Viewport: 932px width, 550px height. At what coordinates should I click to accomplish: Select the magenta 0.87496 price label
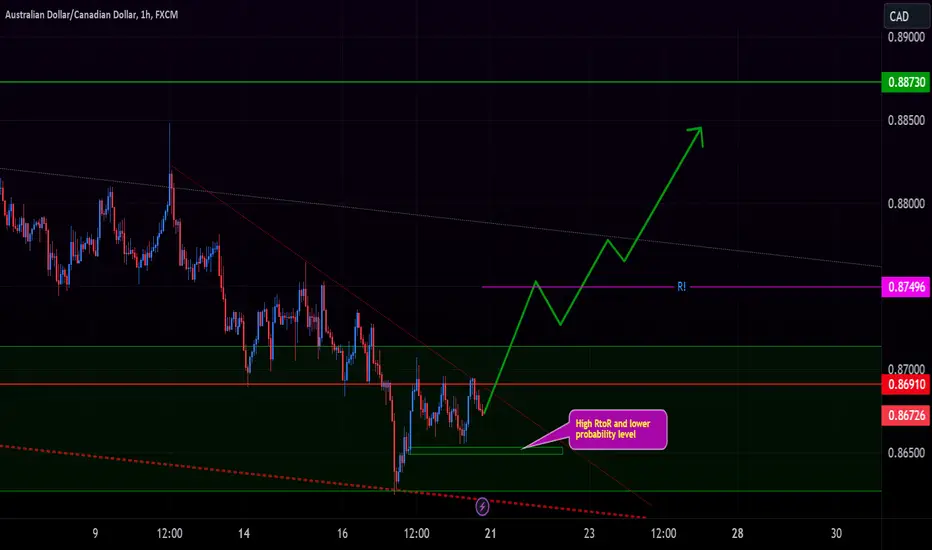tap(906, 287)
